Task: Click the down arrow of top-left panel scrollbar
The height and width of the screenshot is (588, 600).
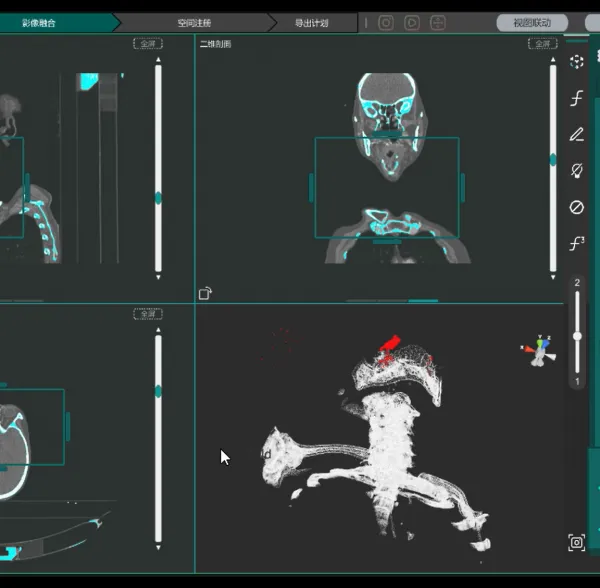Action: (x=158, y=277)
